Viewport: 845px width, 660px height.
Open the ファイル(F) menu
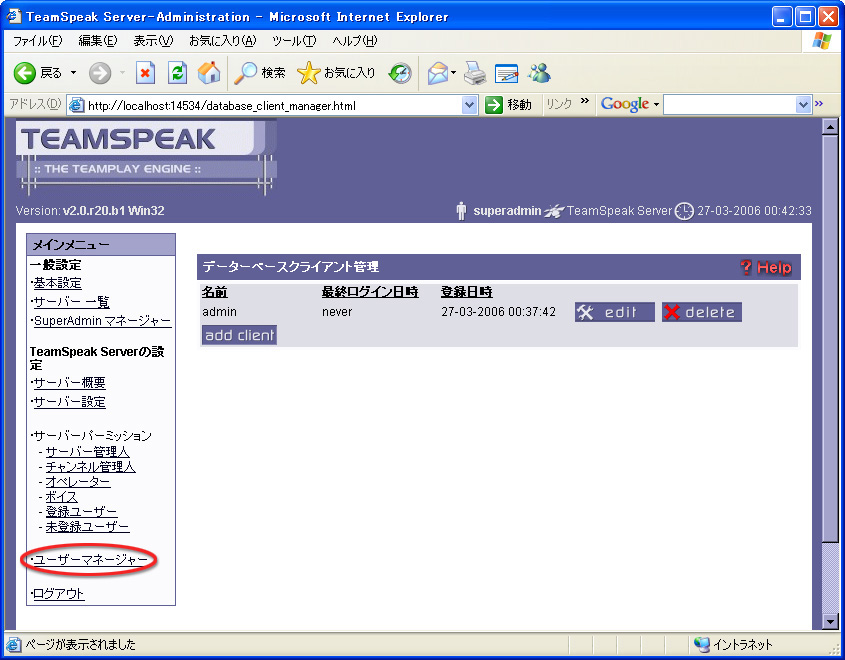[x=38, y=41]
